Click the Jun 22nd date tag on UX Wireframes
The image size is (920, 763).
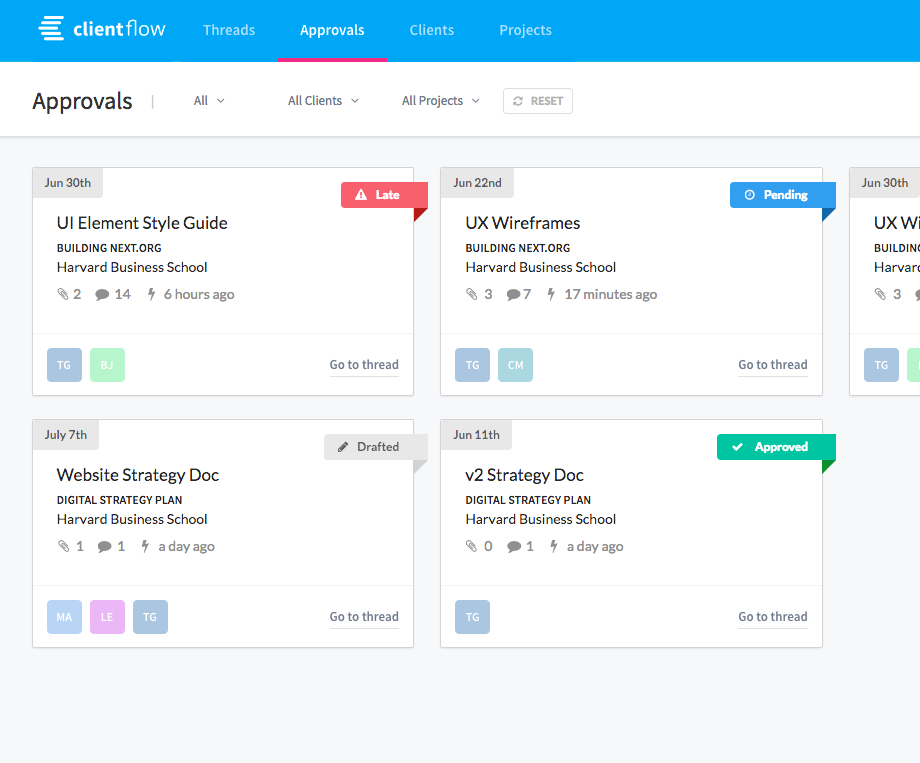coord(477,183)
